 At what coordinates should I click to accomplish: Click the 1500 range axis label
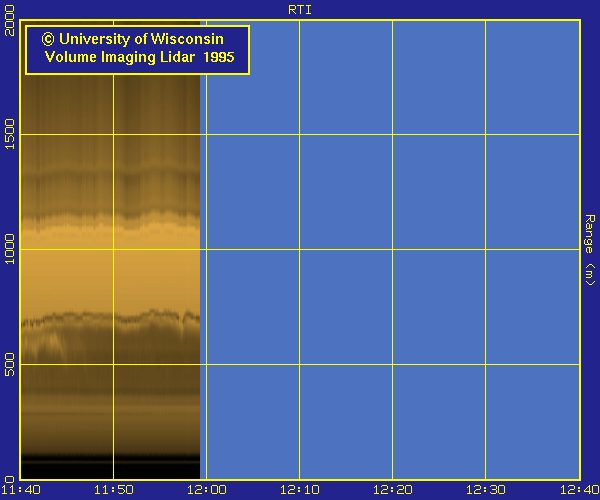tap(9, 134)
